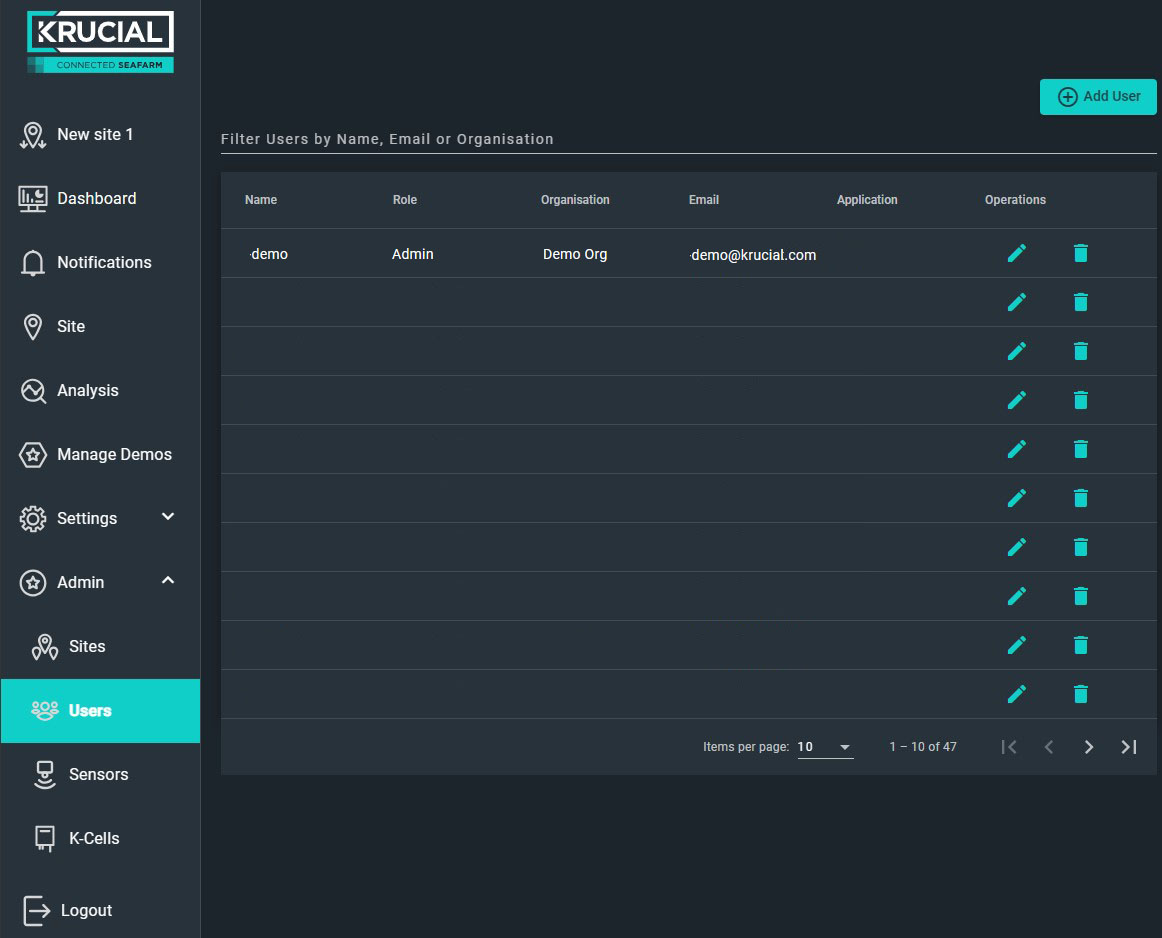Expand the Settings menu chevron
Viewport: 1162px width, 938px height.
pyautogui.click(x=168, y=516)
